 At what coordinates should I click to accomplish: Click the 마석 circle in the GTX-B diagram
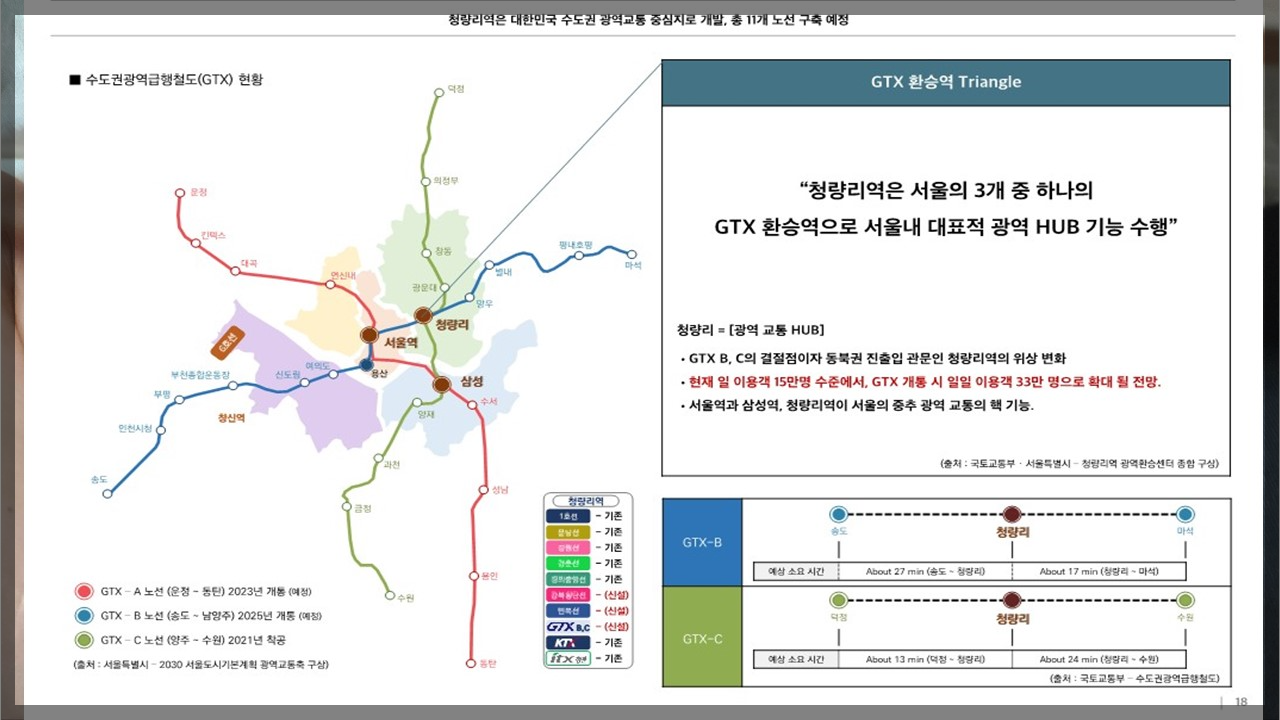pos(1185,514)
